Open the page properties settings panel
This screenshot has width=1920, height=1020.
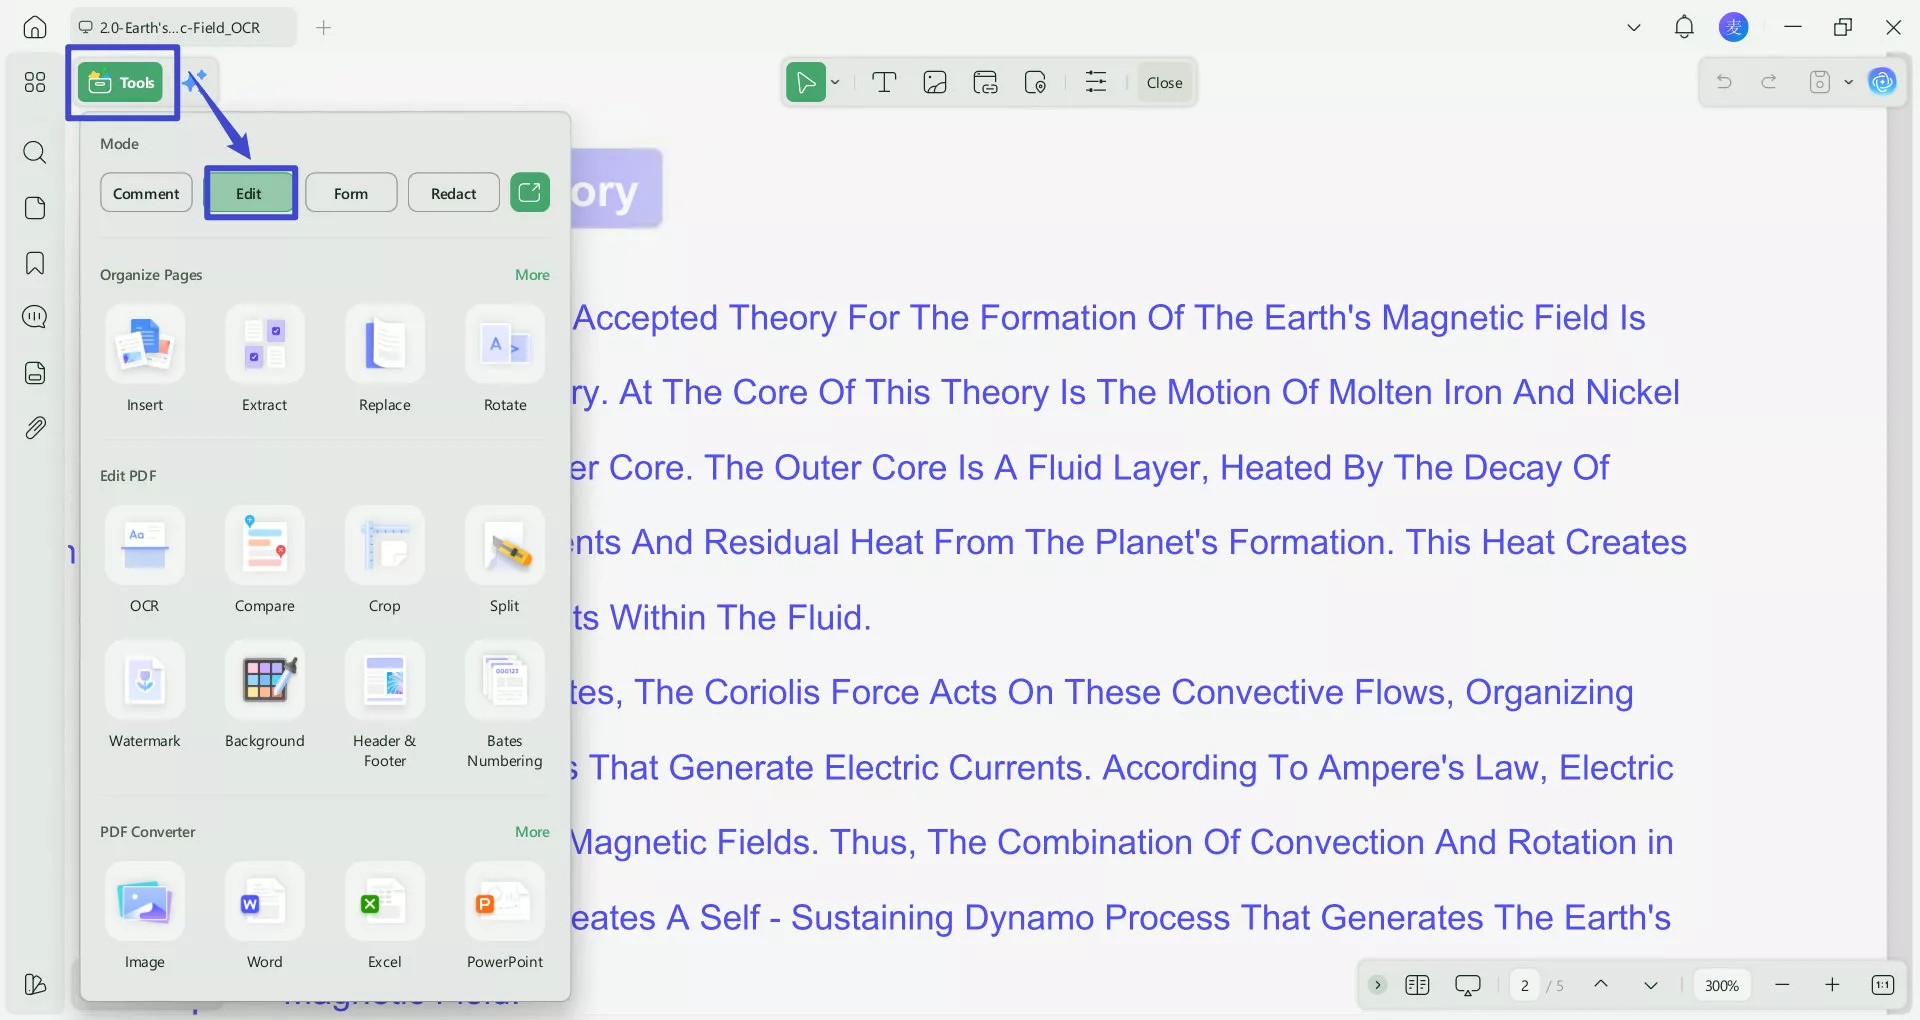point(1096,82)
